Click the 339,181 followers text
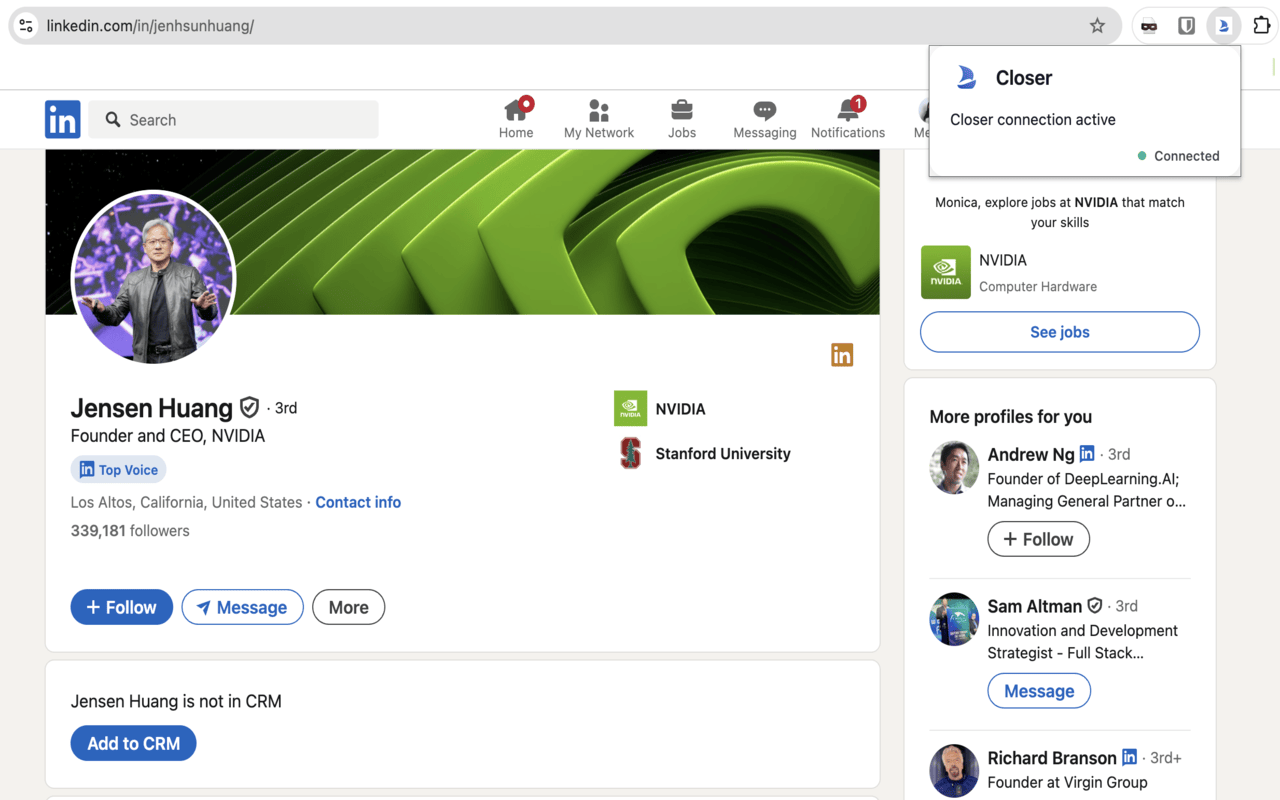 click(130, 531)
